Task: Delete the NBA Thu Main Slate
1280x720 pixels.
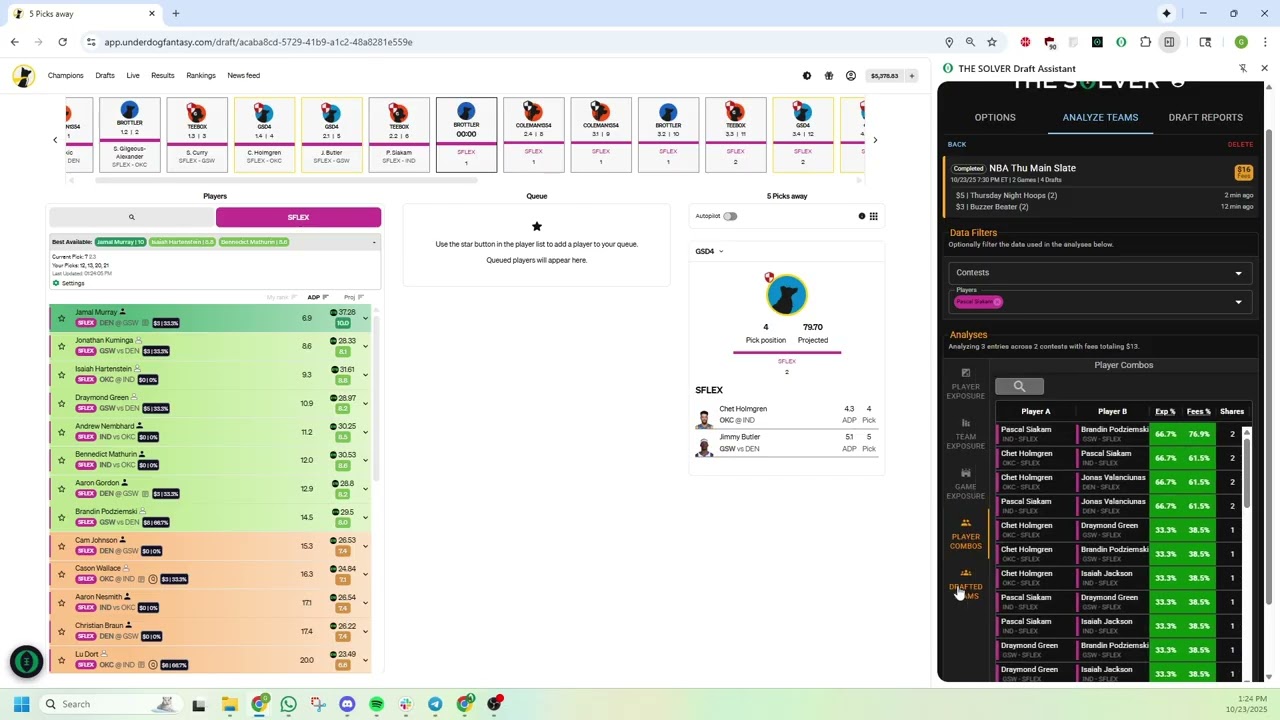Action: pos(1240,145)
